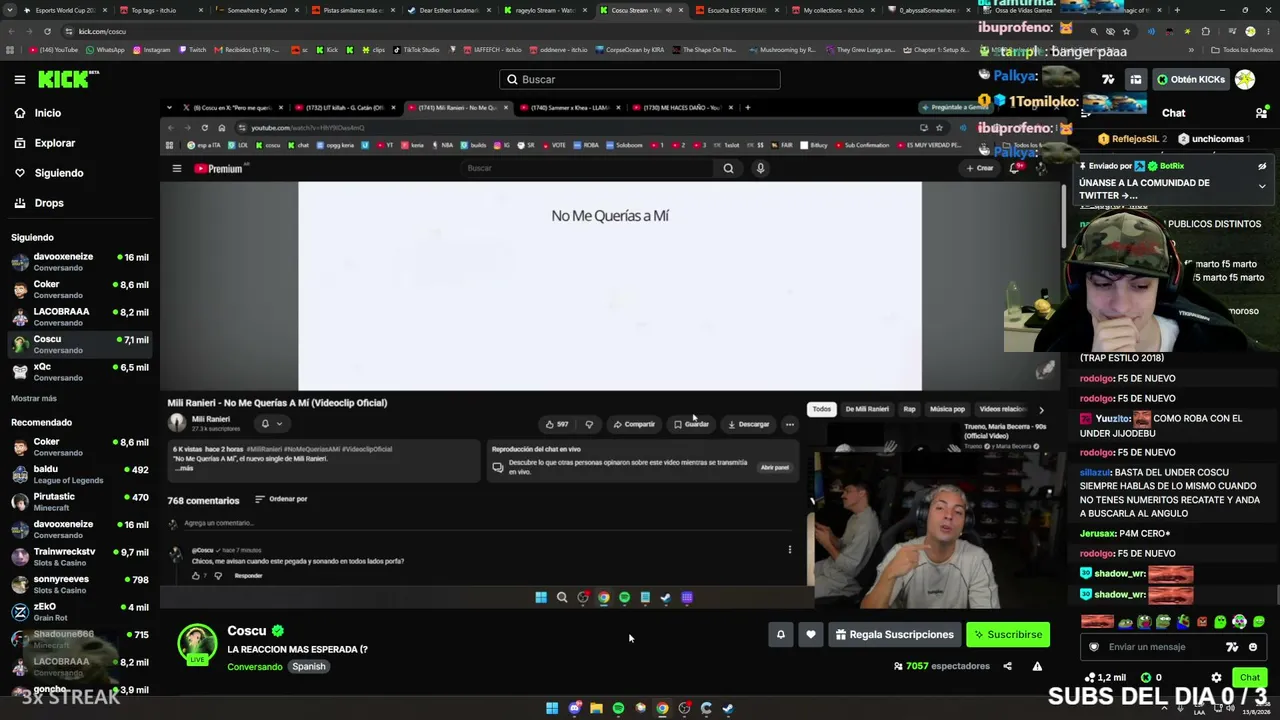This screenshot has width=1280, height=720.
Task: Open Explorar in Kick sidebar
Action: point(55,143)
